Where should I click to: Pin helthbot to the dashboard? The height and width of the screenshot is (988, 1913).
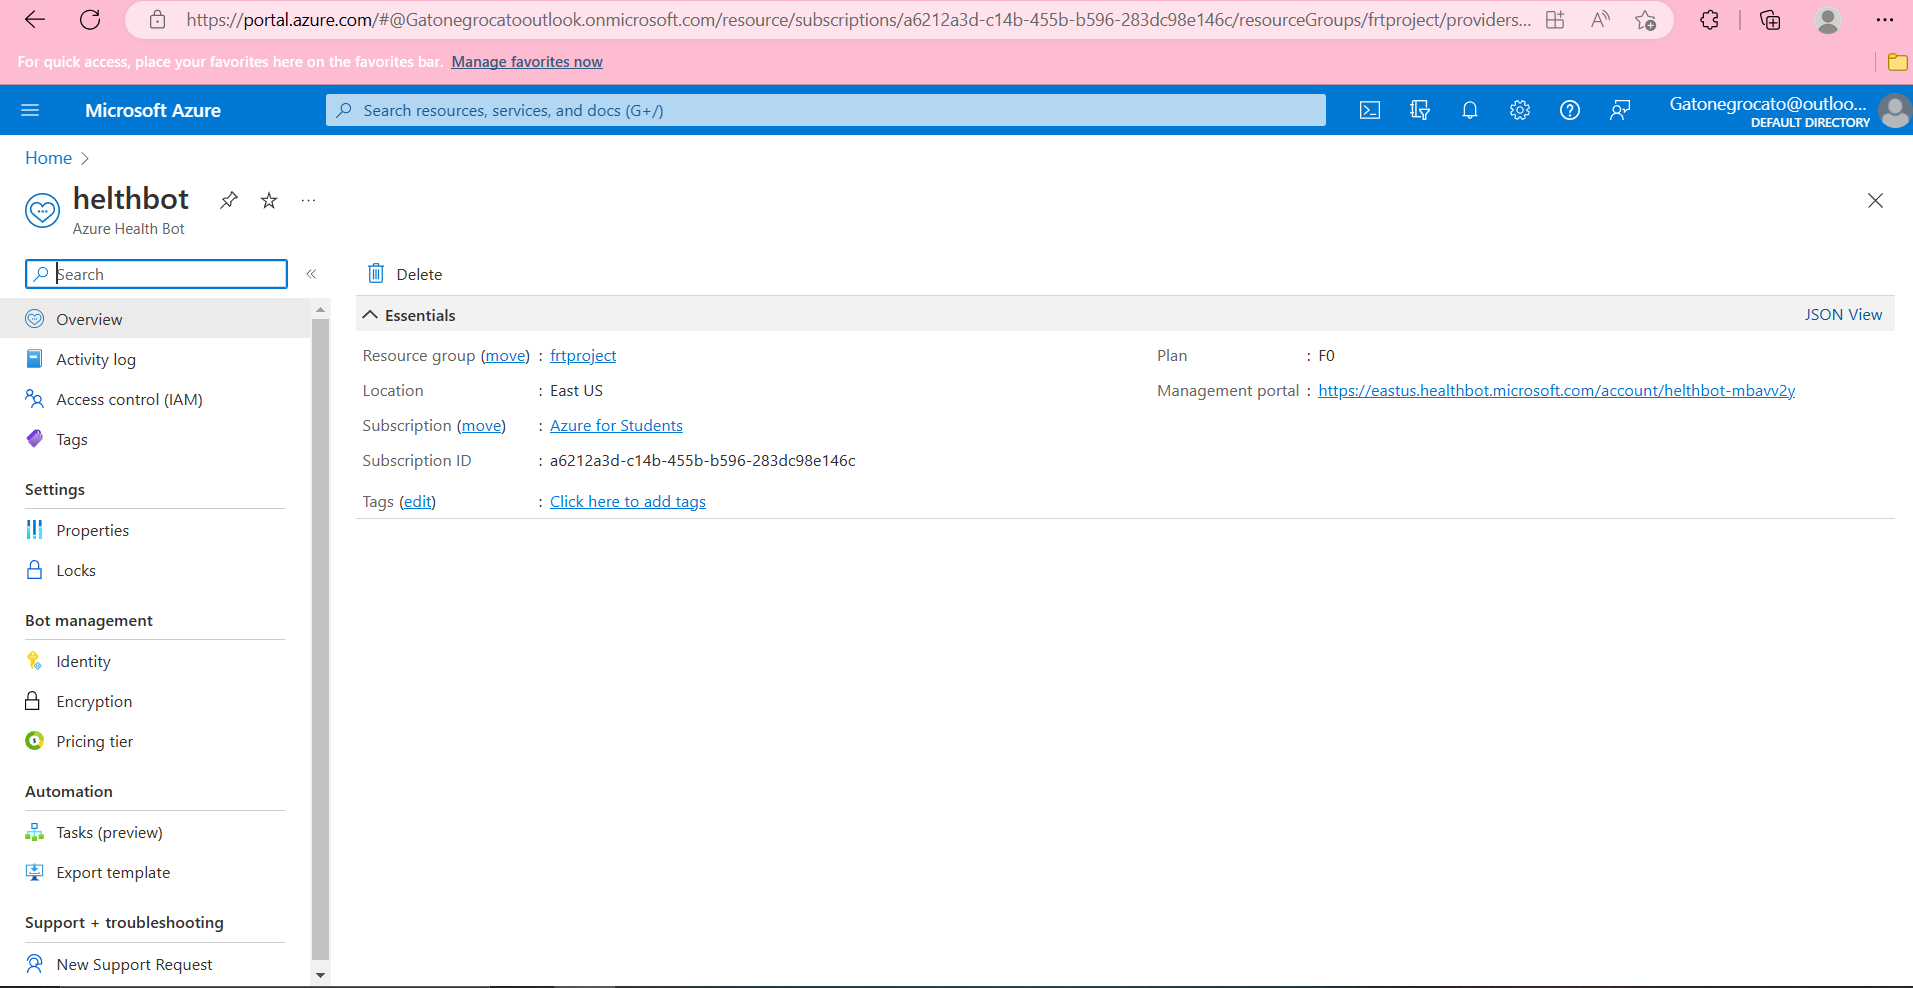coord(229,200)
